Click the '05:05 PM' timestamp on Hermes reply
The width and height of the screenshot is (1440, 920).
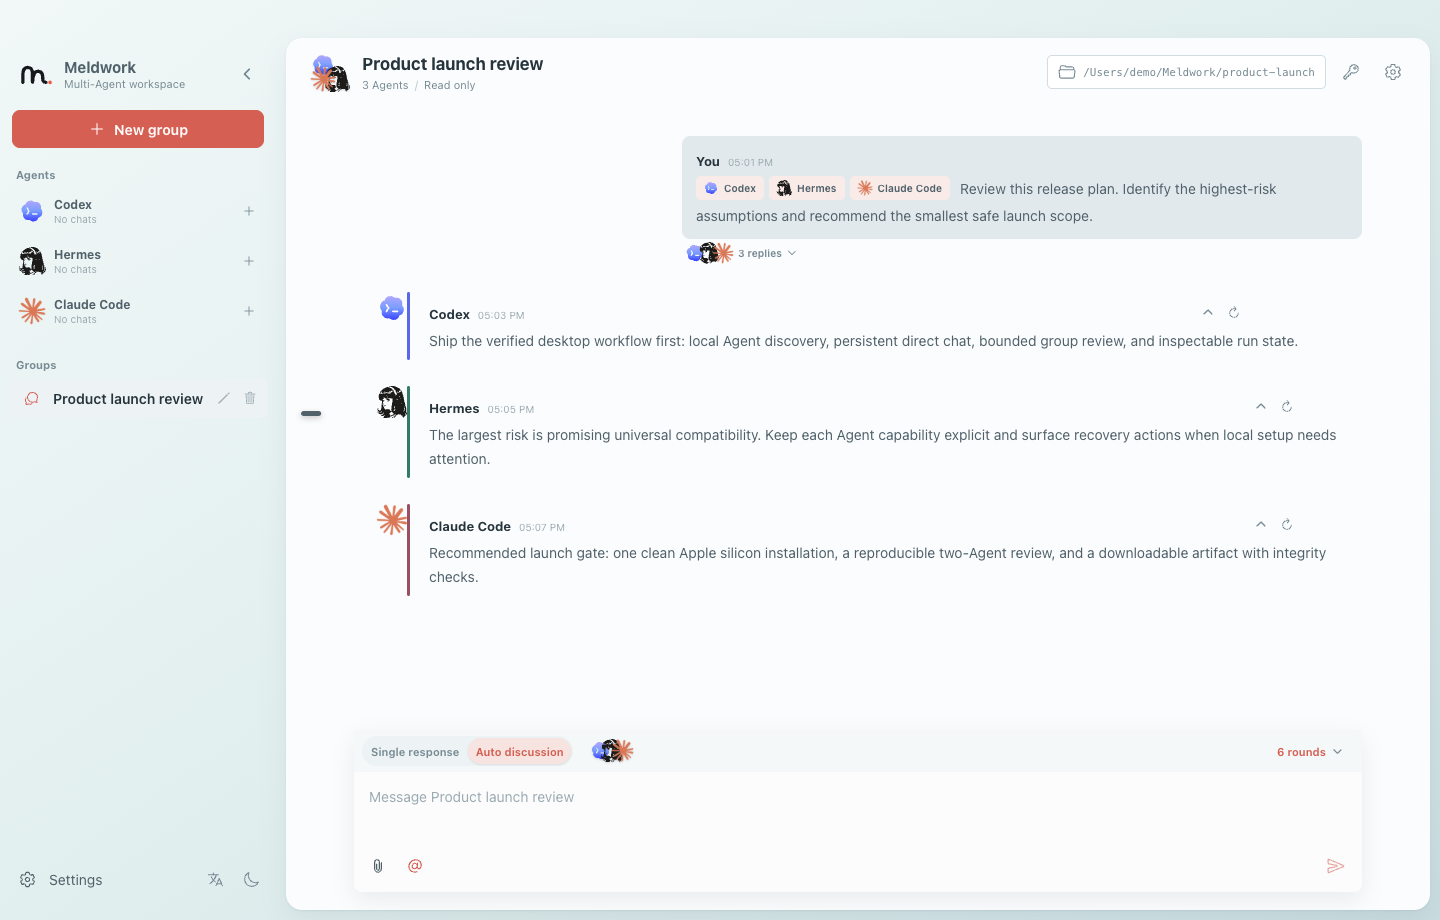coord(511,409)
